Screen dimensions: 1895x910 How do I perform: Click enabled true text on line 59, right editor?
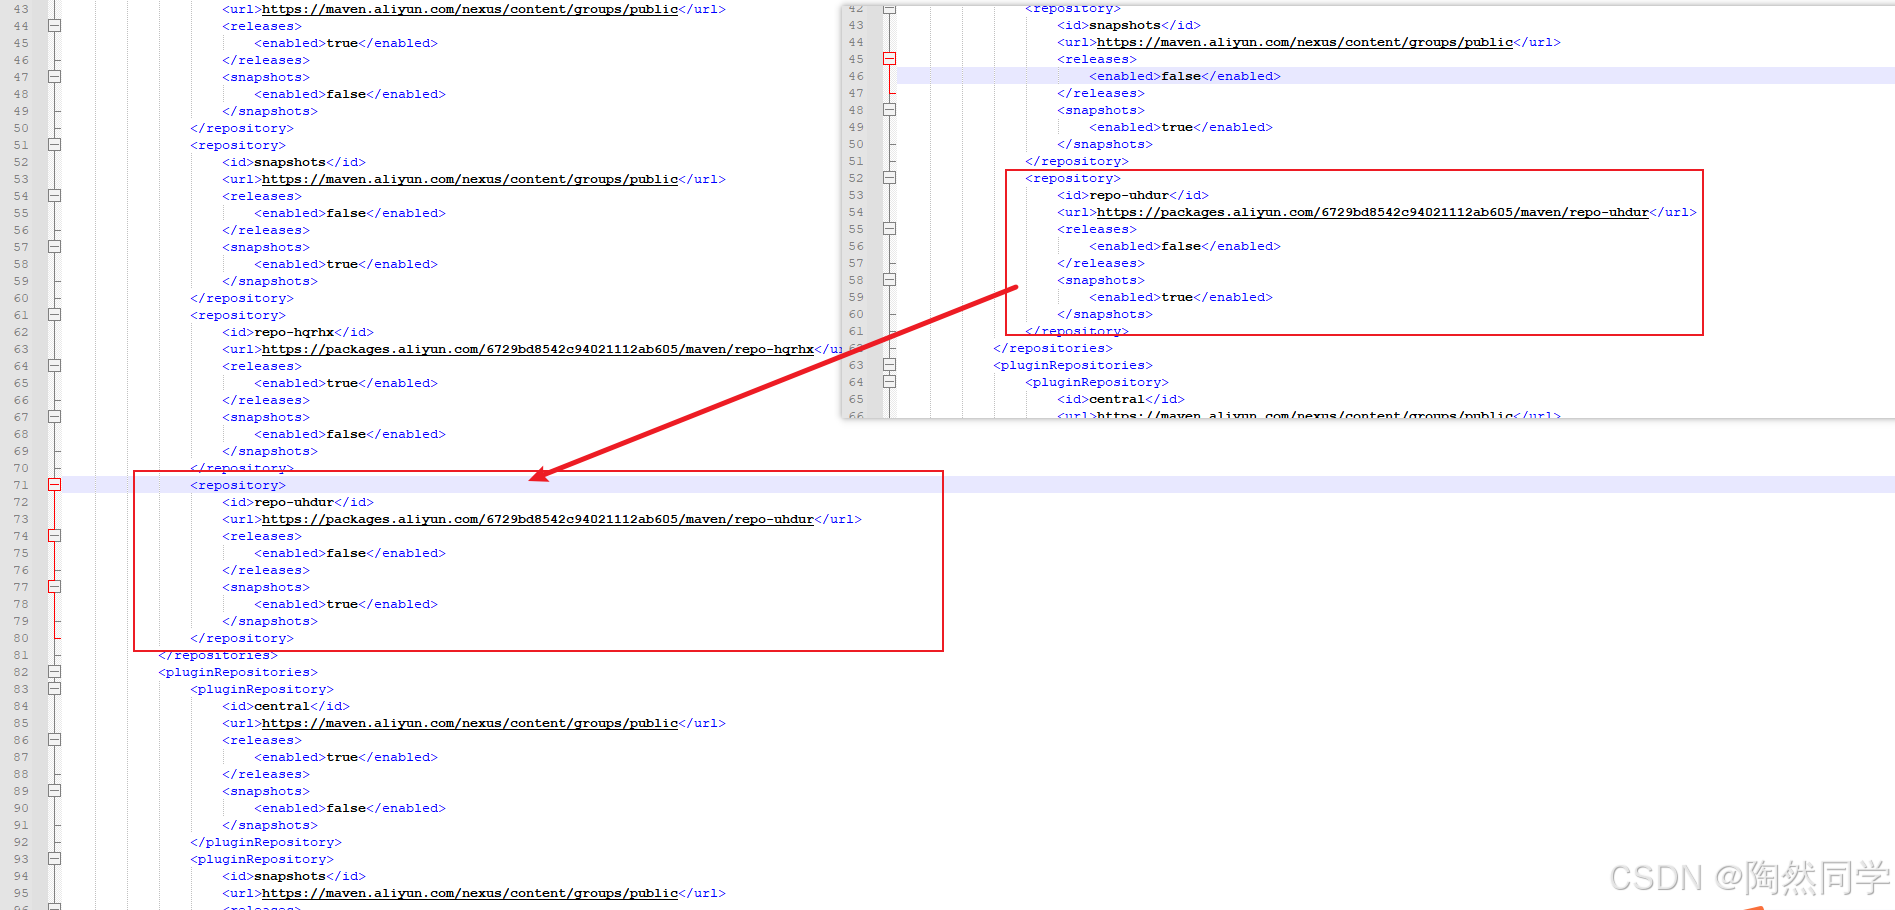click(x=1181, y=297)
